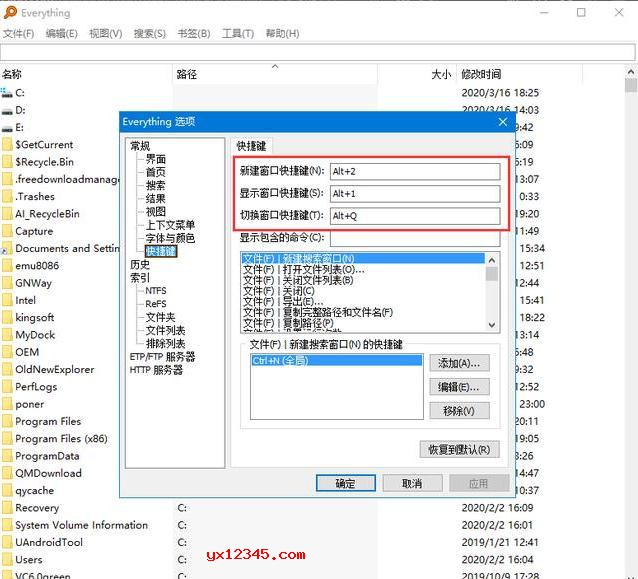Select NTFS under 索引
638x579 pixels.
click(x=156, y=291)
